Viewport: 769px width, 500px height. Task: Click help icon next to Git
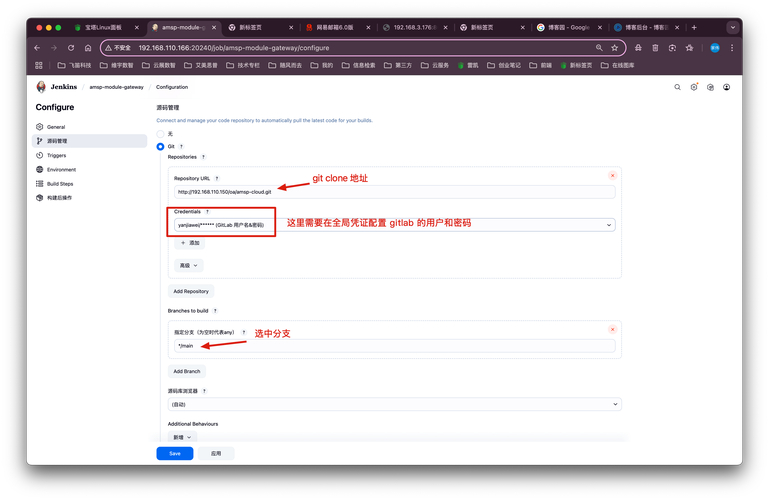coord(181,147)
